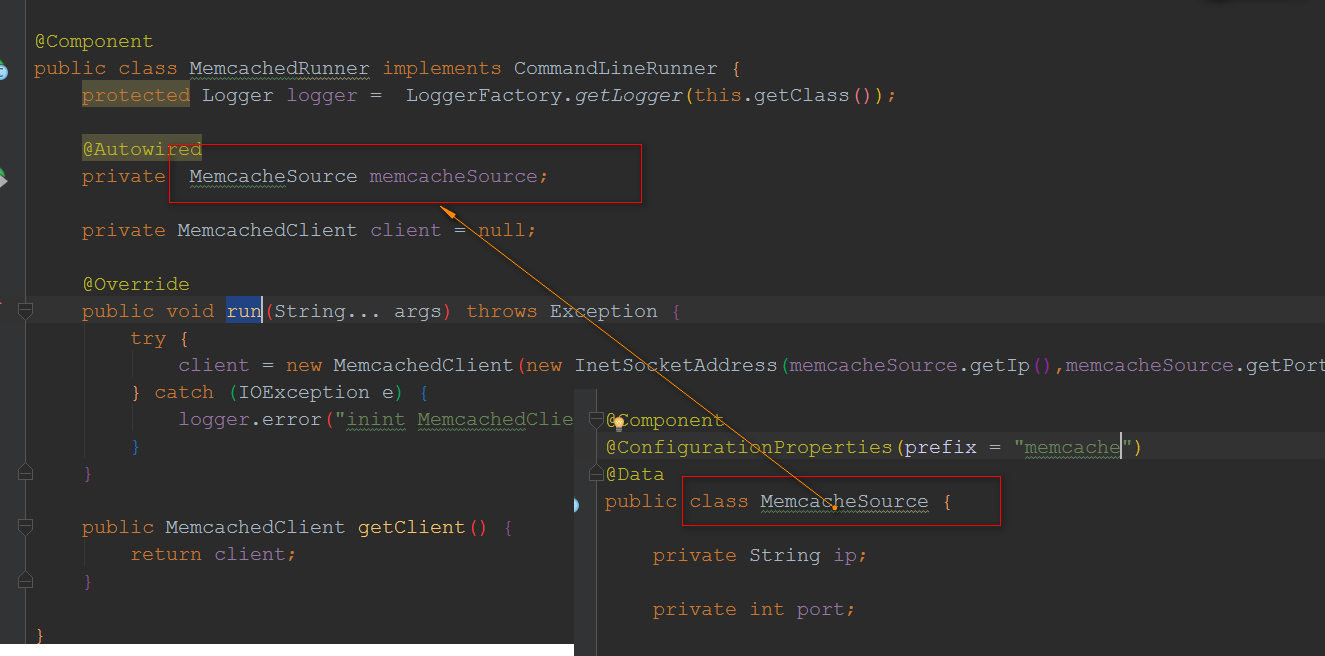Select the highlighted protected keyword
Image resolution: width=1325 pixels, height=656 pixels.
point(136,95)
